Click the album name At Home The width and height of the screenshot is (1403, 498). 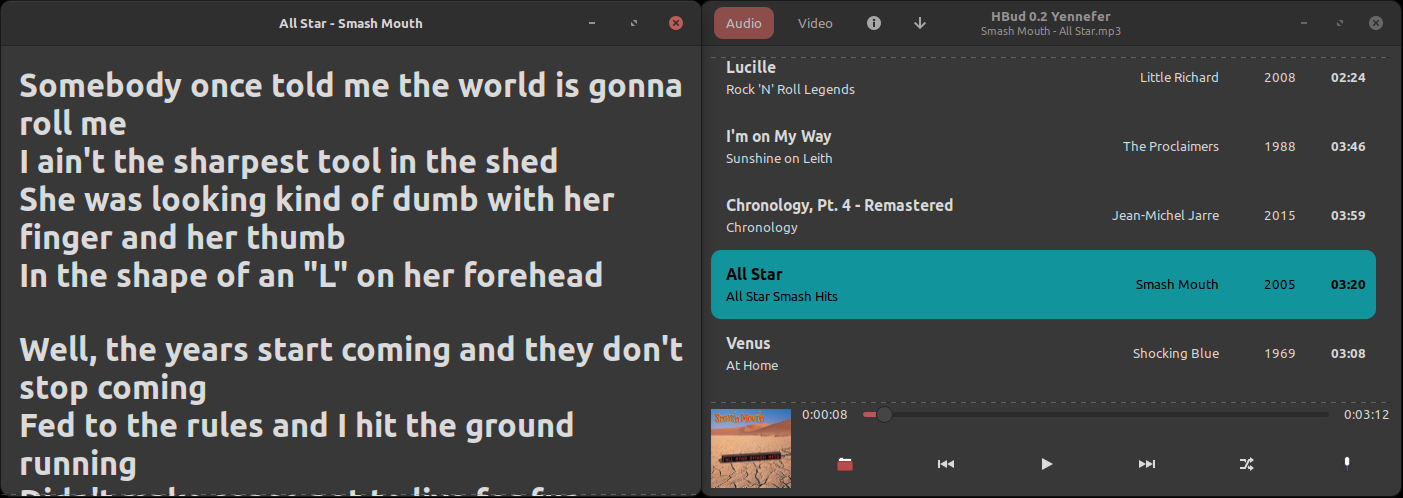tap(752, 366)
